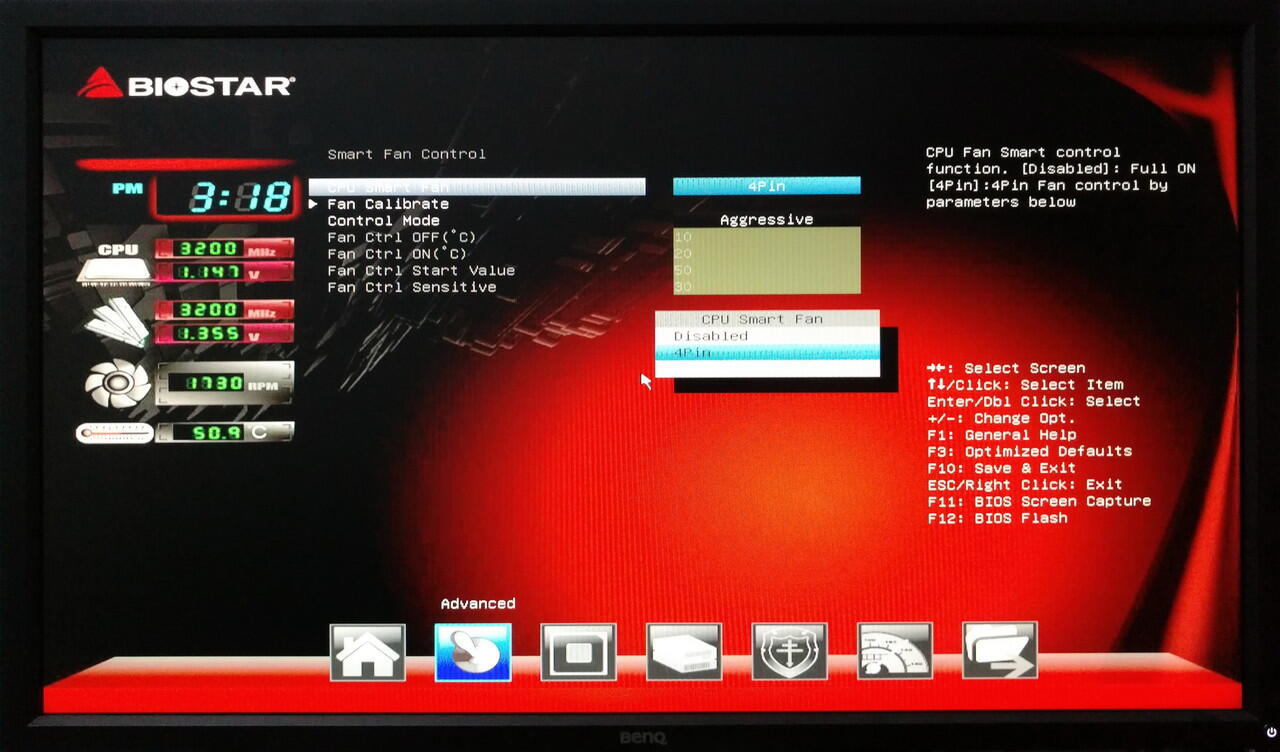This screenshot has width=1280, height=752.
Task: Click the CPU chip icon
Action: coord(115,264)
